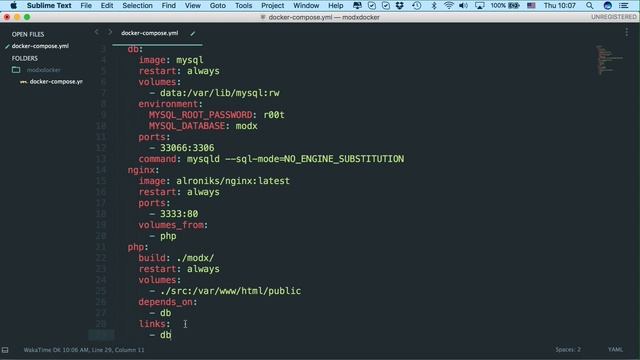Click the 'environment:' key

[x=170, y=104]
